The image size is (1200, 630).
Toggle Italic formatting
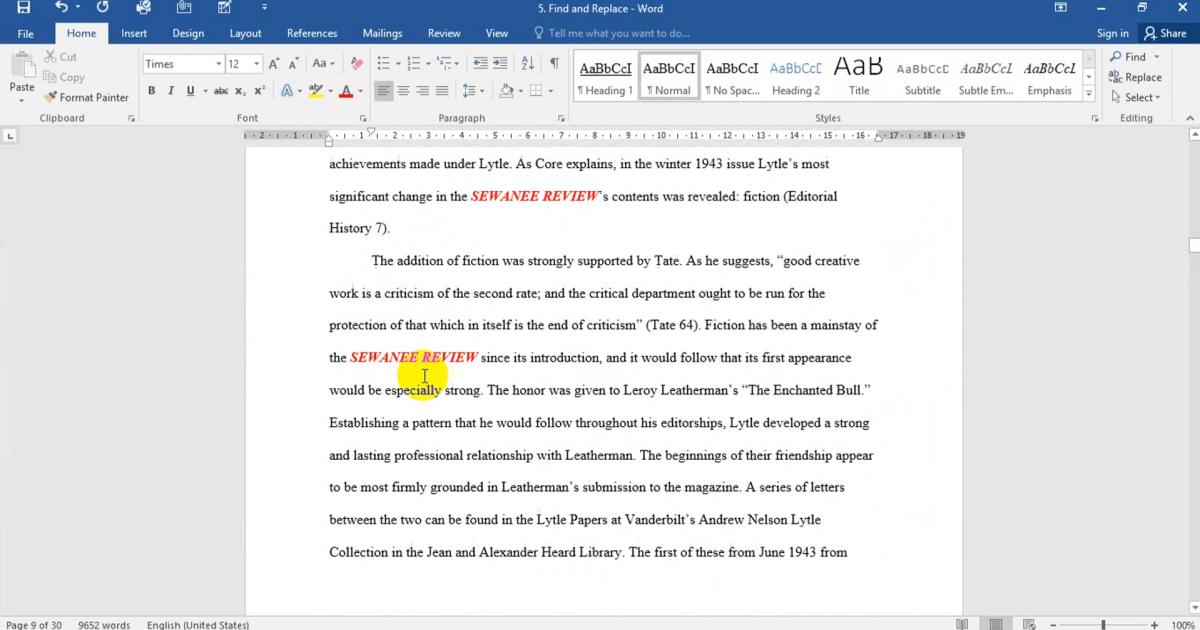(x=171, y=91)
